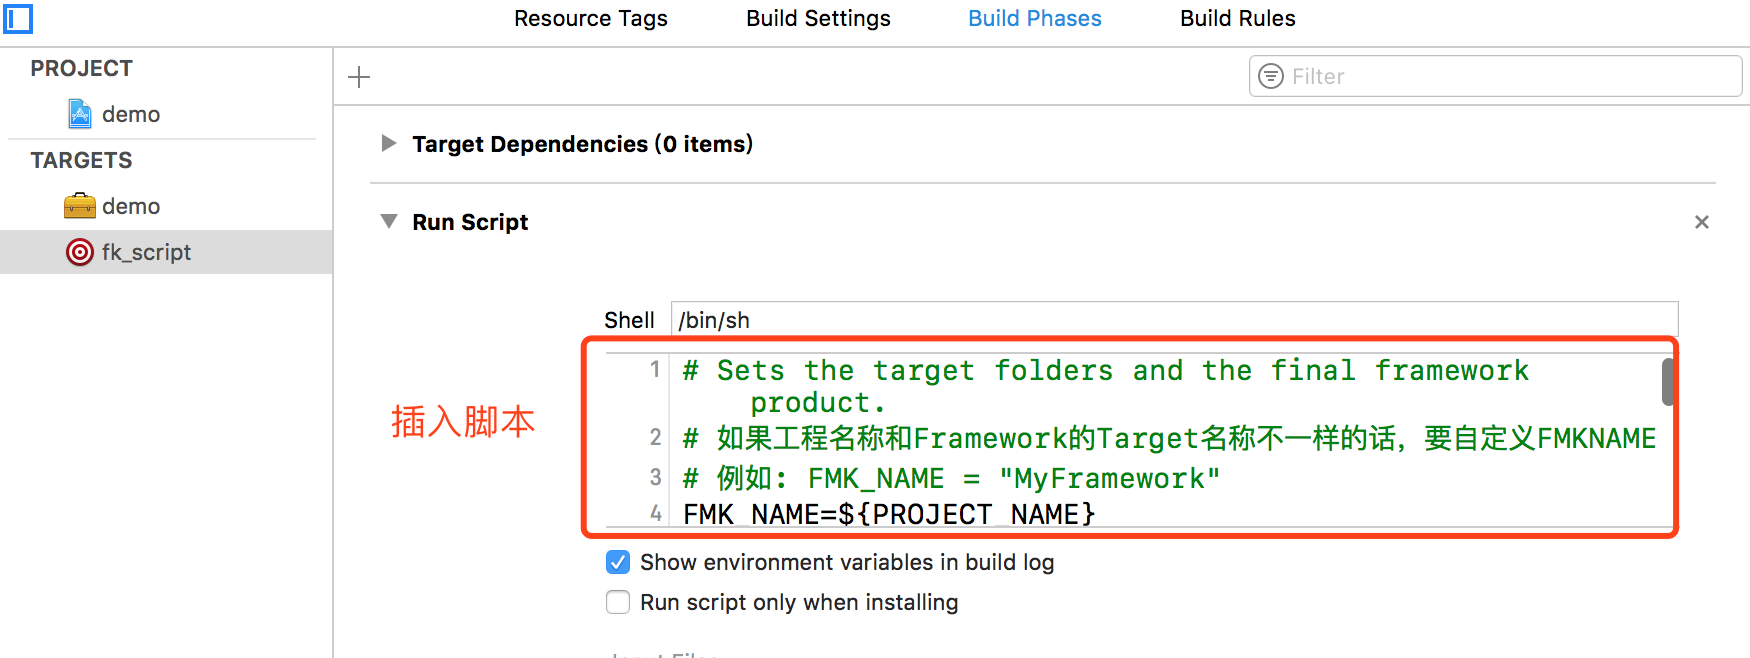Click the plus icon to add build phase
The width and height of the screenshot is (1750, 658).
coord(359,77)
